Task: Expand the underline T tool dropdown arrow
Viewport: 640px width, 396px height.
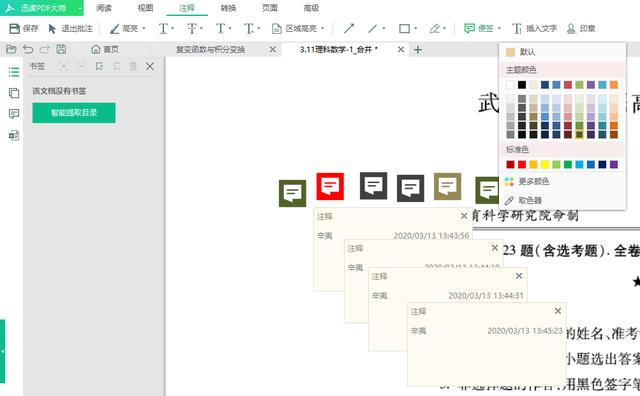Action: 173,29
